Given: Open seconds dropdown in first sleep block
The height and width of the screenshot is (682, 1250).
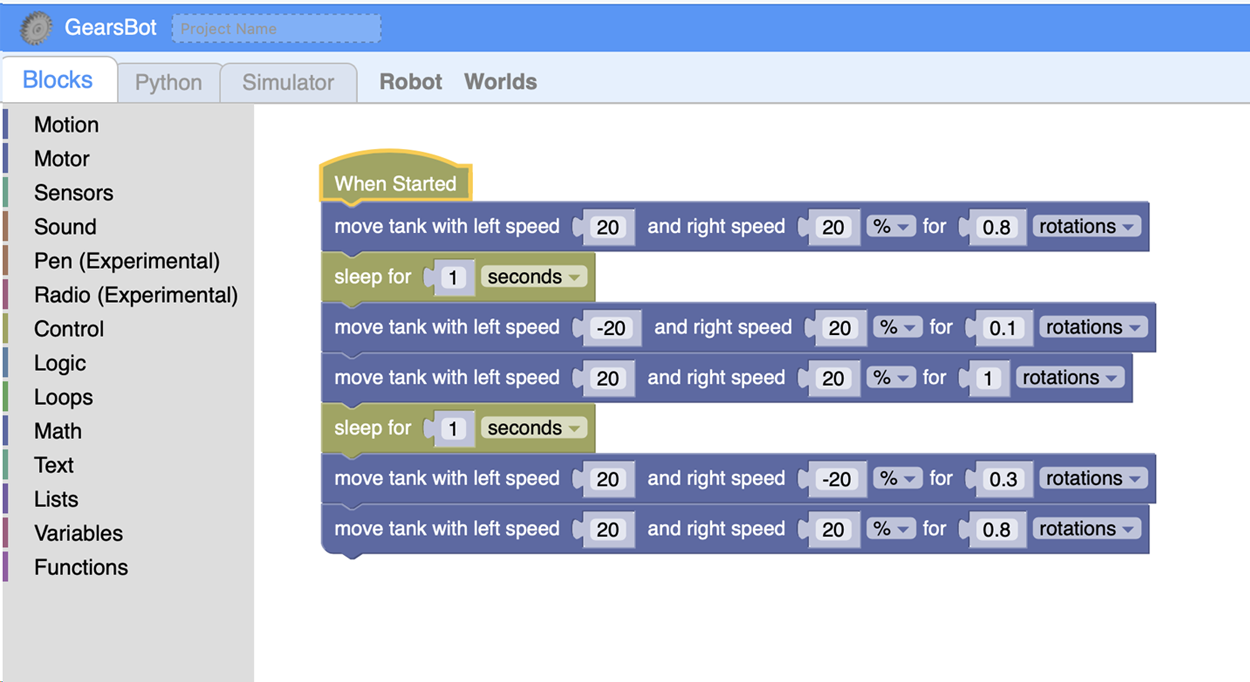Looking at the screenshot, I should tap(534, 277).
